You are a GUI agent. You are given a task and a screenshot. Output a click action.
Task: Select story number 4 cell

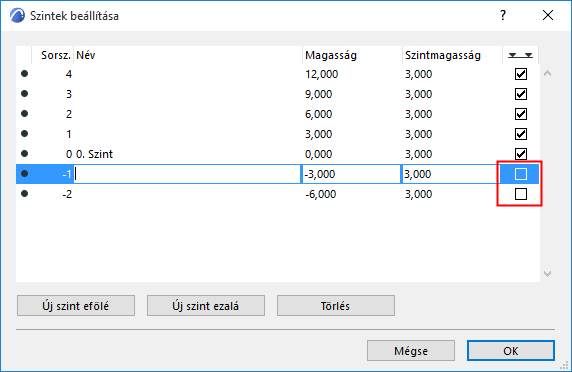point(69,74)
